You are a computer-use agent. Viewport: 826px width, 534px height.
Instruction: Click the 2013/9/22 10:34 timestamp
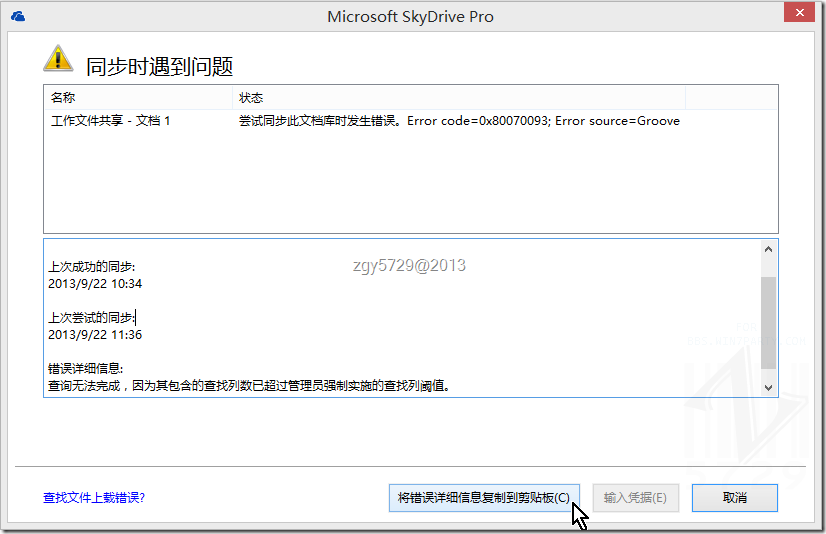click(95, 284)
